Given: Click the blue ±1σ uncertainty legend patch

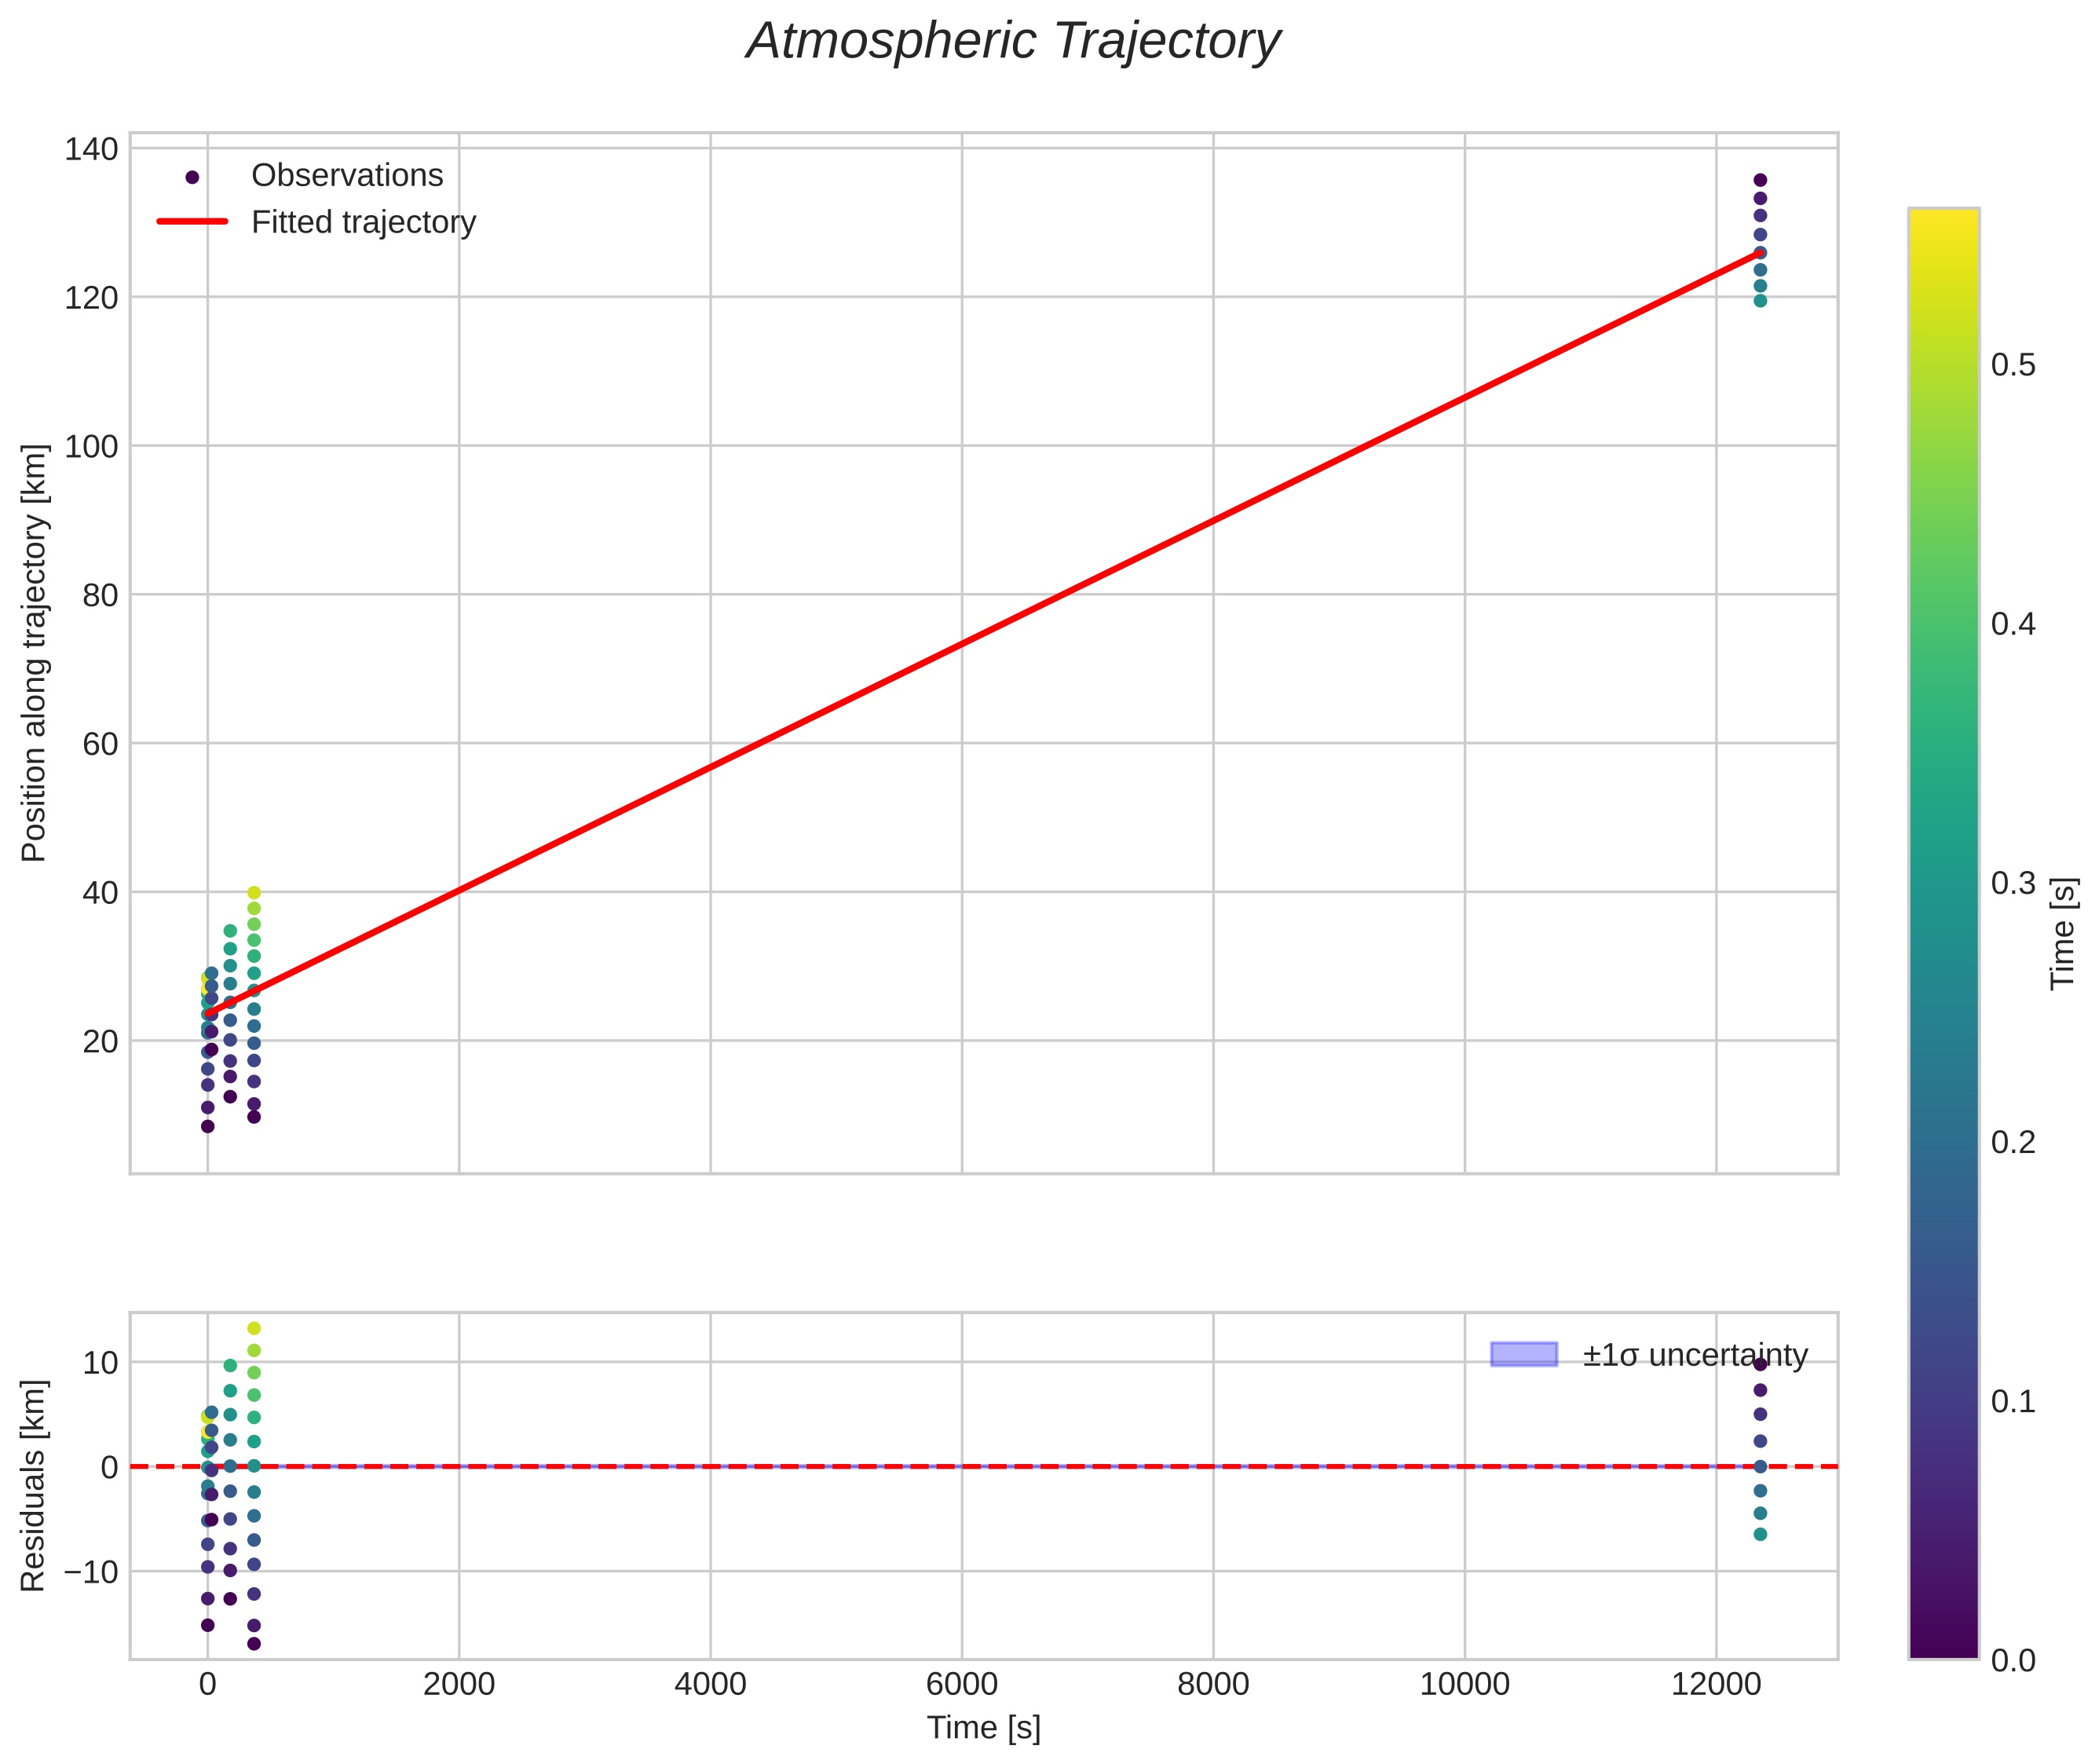Looking at the screenshot, I should point(1523,1355).
